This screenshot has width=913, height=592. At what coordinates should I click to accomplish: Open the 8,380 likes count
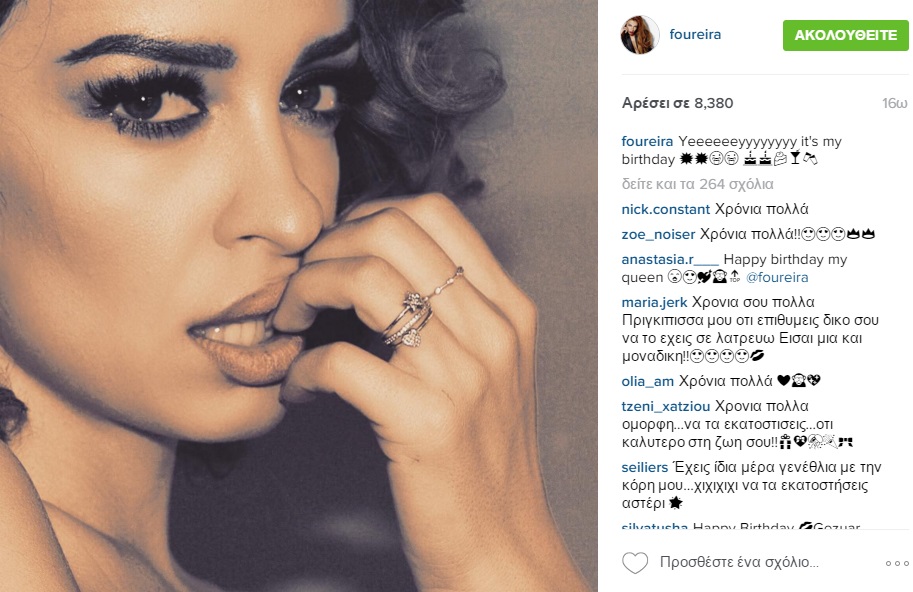tap(677, 104)
